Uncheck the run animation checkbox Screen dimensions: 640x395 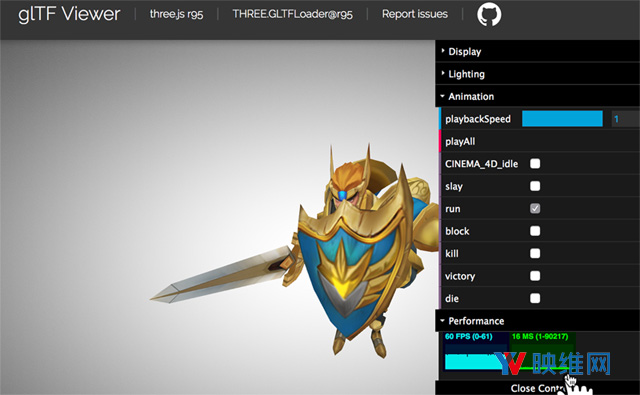pos(535,209)
